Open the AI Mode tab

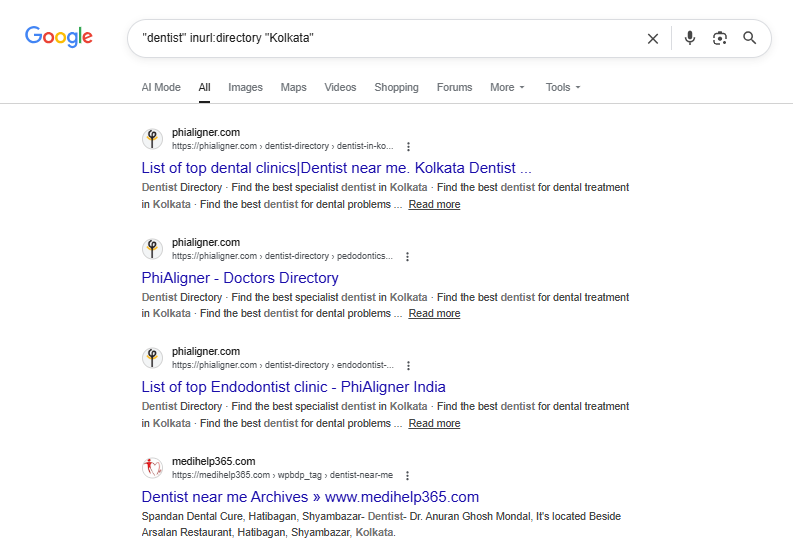coord(161,87)
